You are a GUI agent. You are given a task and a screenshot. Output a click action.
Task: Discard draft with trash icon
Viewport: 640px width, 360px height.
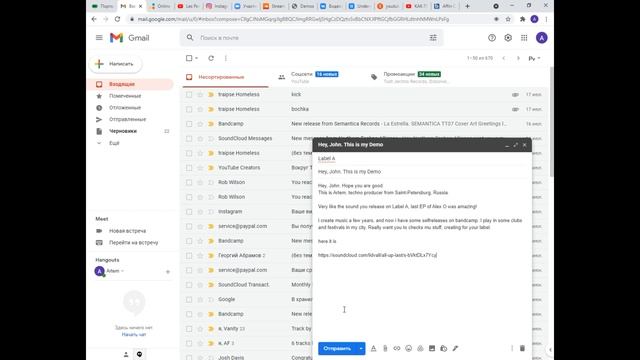coord(522,348)
